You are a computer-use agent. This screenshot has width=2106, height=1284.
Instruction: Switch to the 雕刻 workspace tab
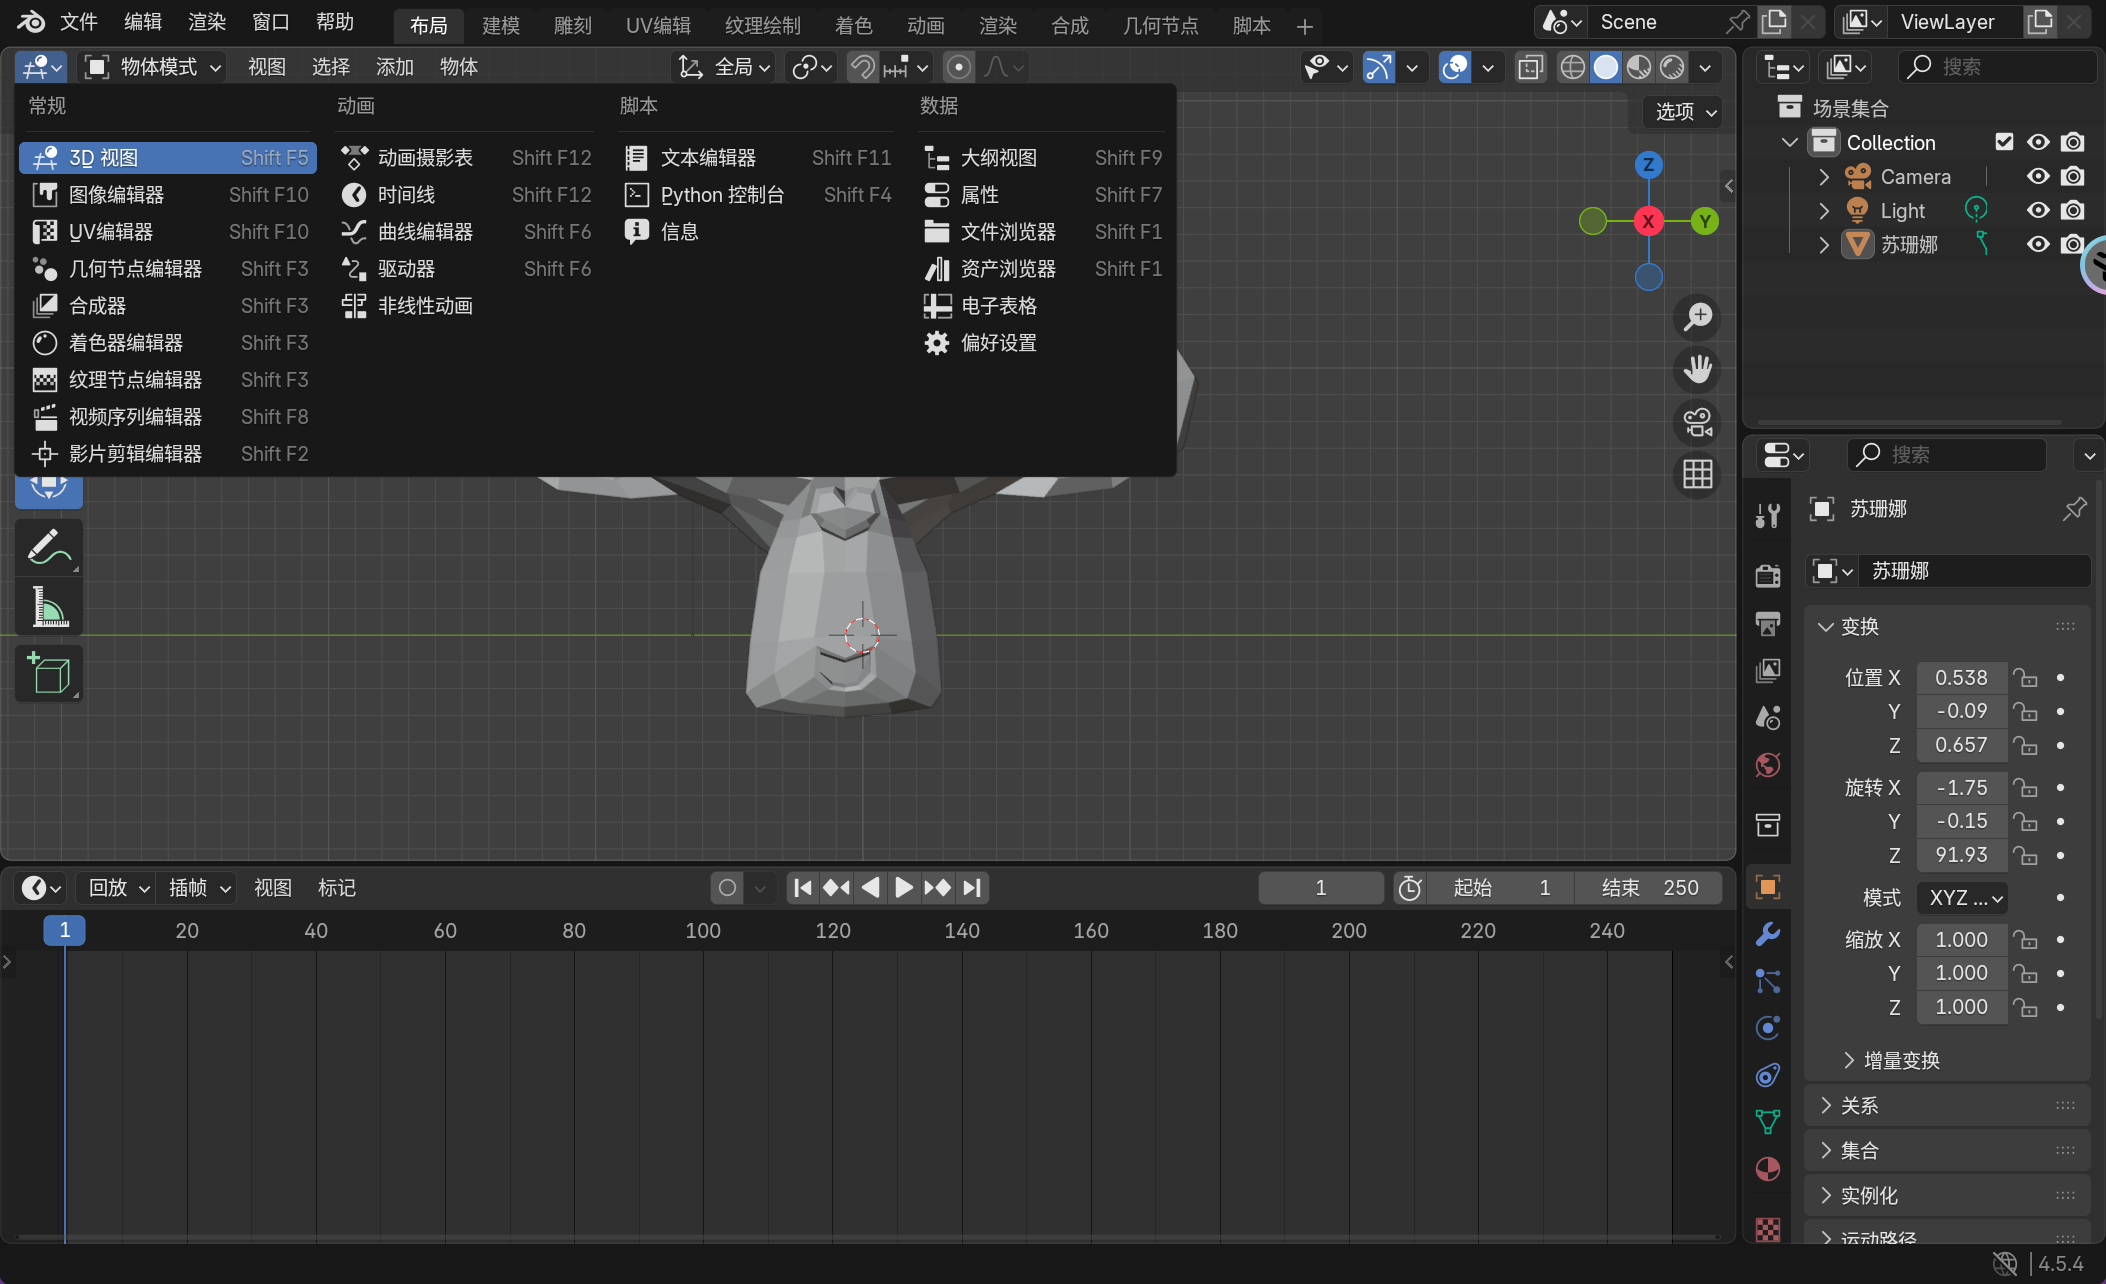tap(573, 25)
